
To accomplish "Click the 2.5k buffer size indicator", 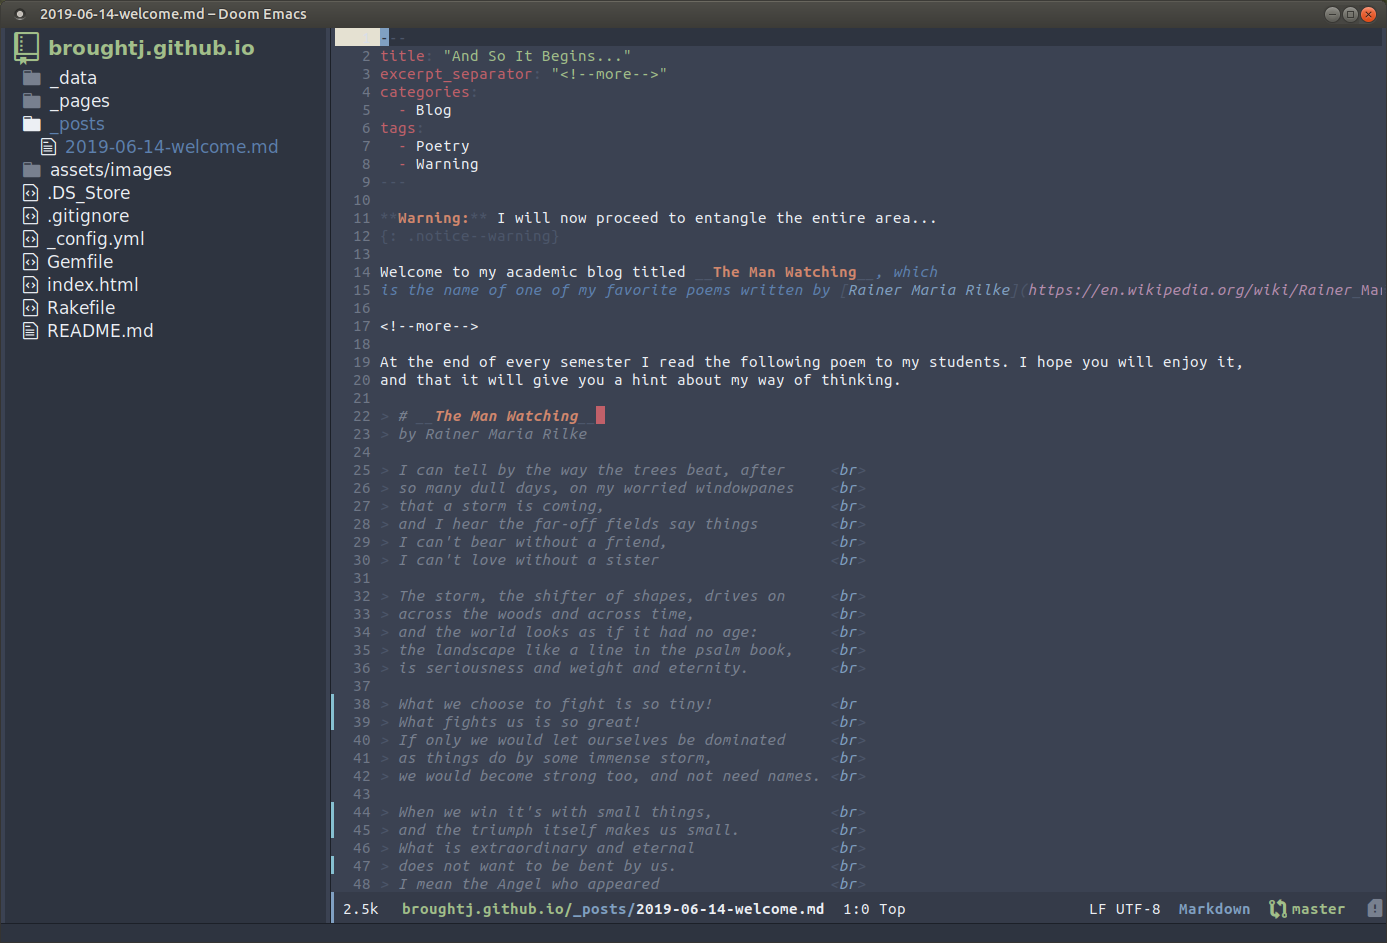I will [x=361, y=909].
